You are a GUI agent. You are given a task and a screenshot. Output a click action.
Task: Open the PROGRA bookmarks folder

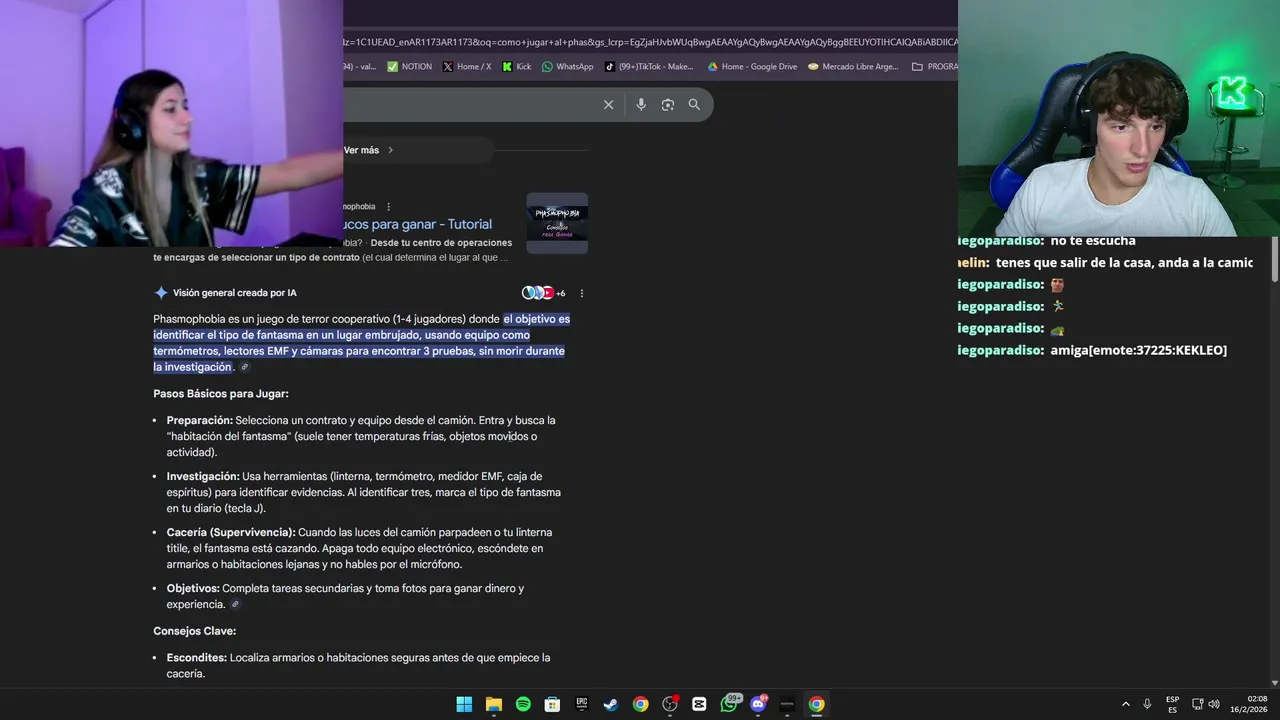click(x=935, y=67)
